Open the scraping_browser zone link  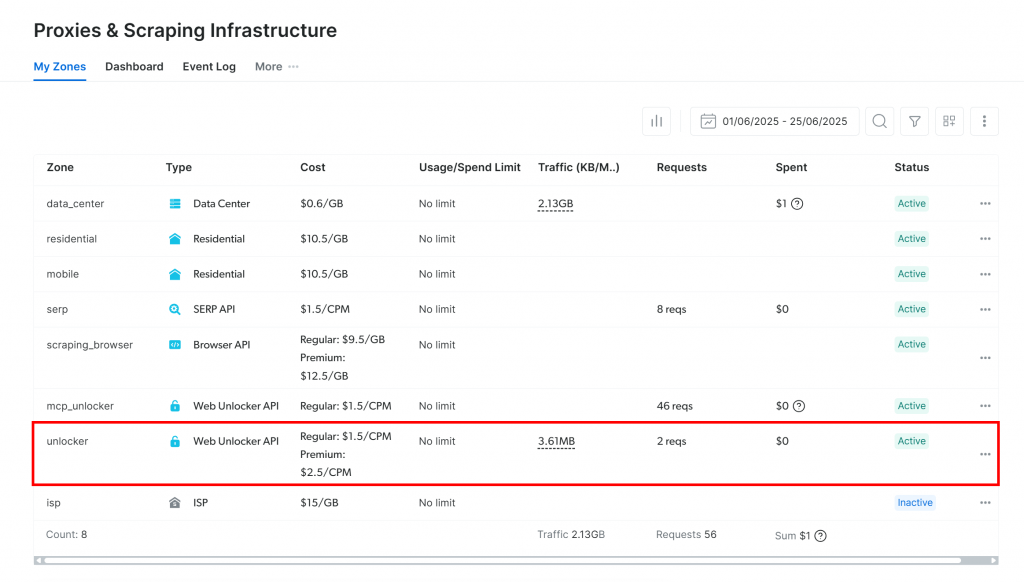point(90,345)
